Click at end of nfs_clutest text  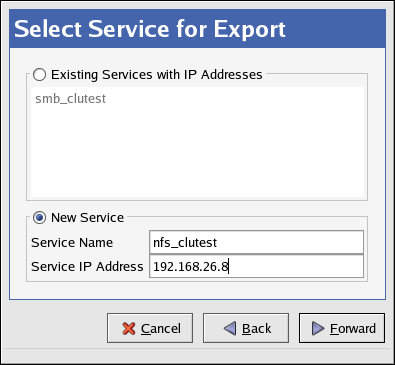(218, 243)
